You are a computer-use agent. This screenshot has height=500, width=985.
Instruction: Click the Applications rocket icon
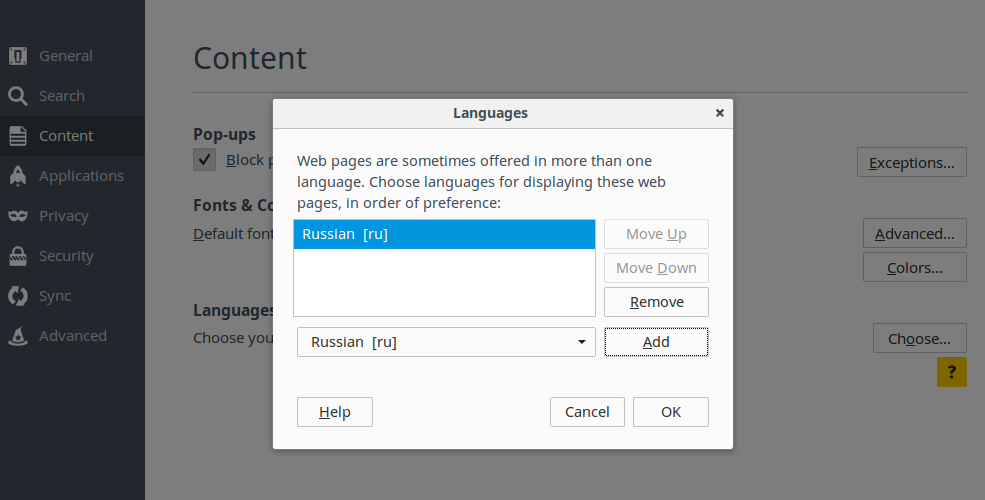[x=18, y=176]
